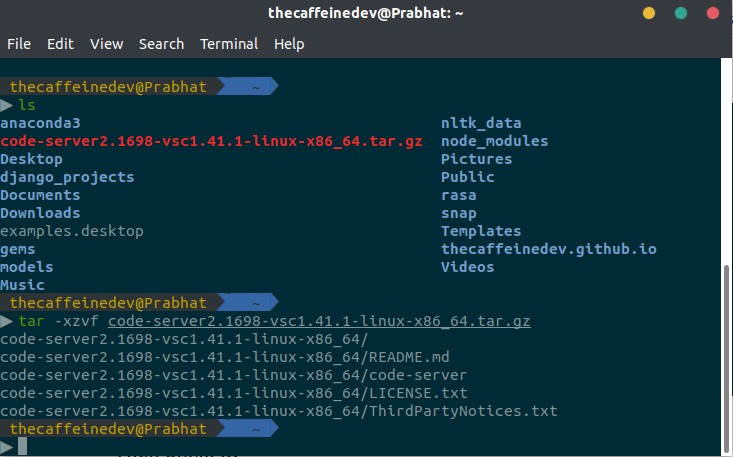The height and width of the screenshot is (457, 733).
Task: Click the 'django_projects' directory entry
Action: click(x=67, y=178)
